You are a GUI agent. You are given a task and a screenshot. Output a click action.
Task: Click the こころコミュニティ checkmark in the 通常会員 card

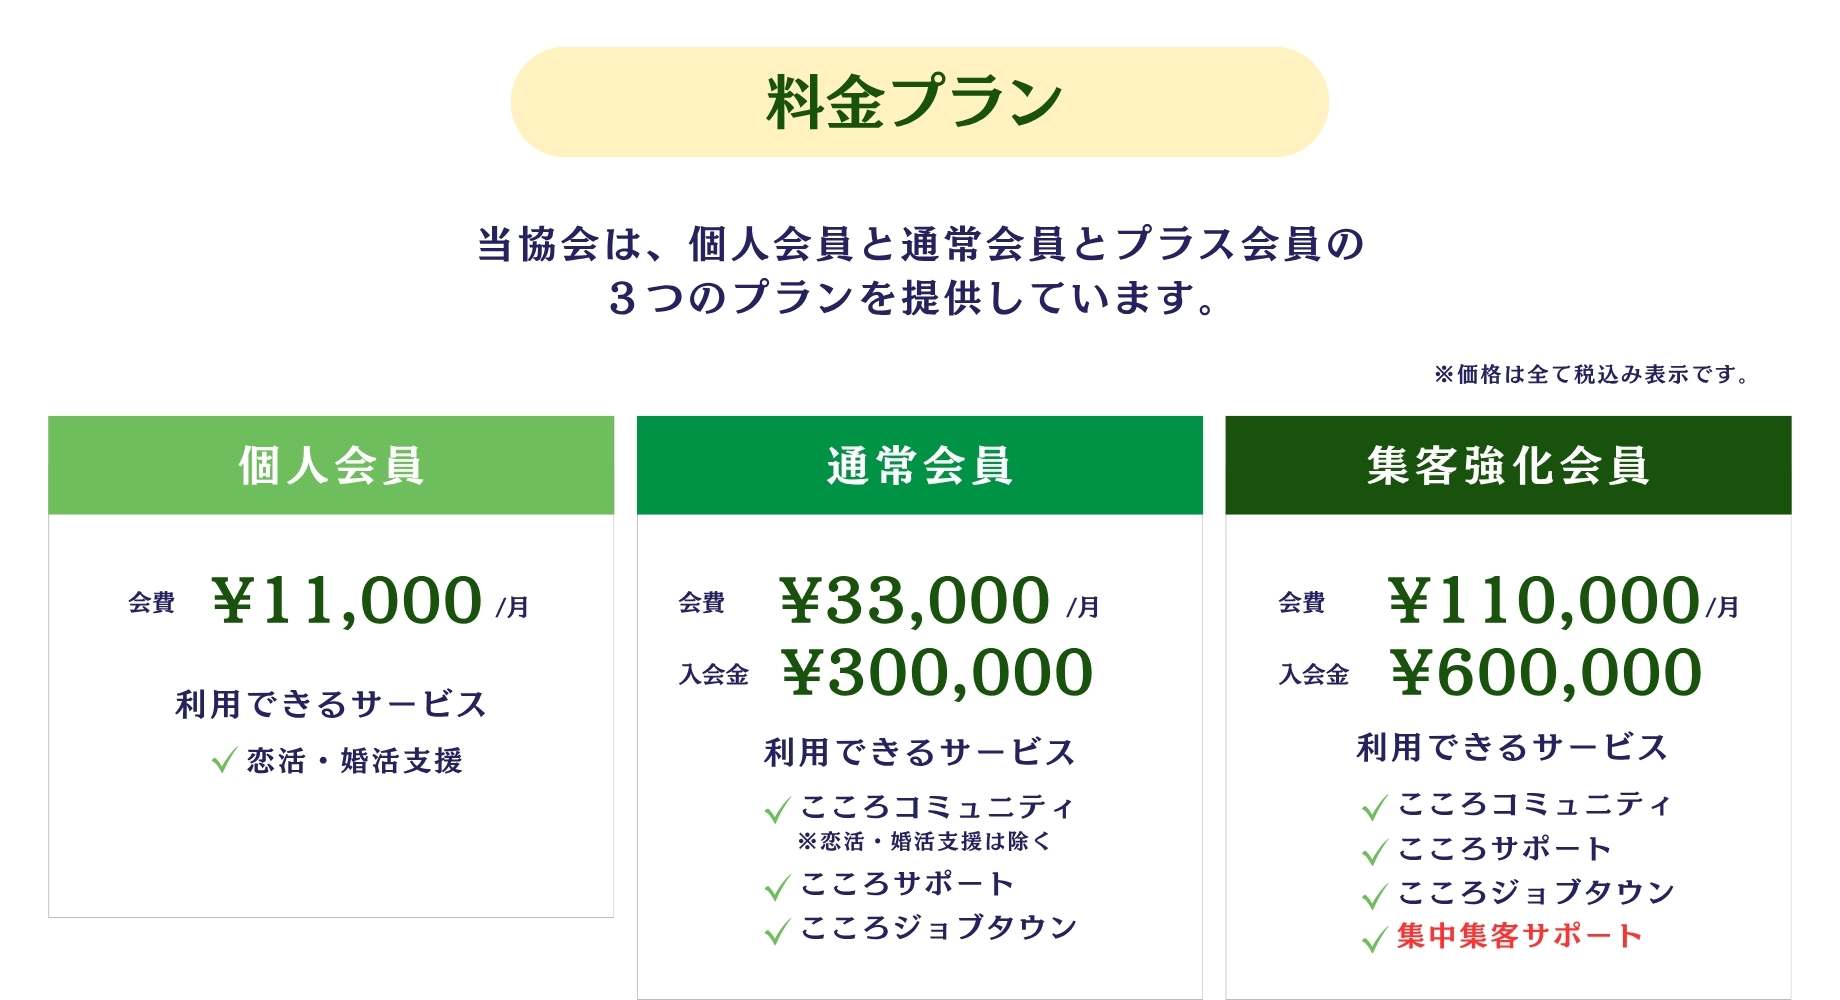click(x=777, y=809)
